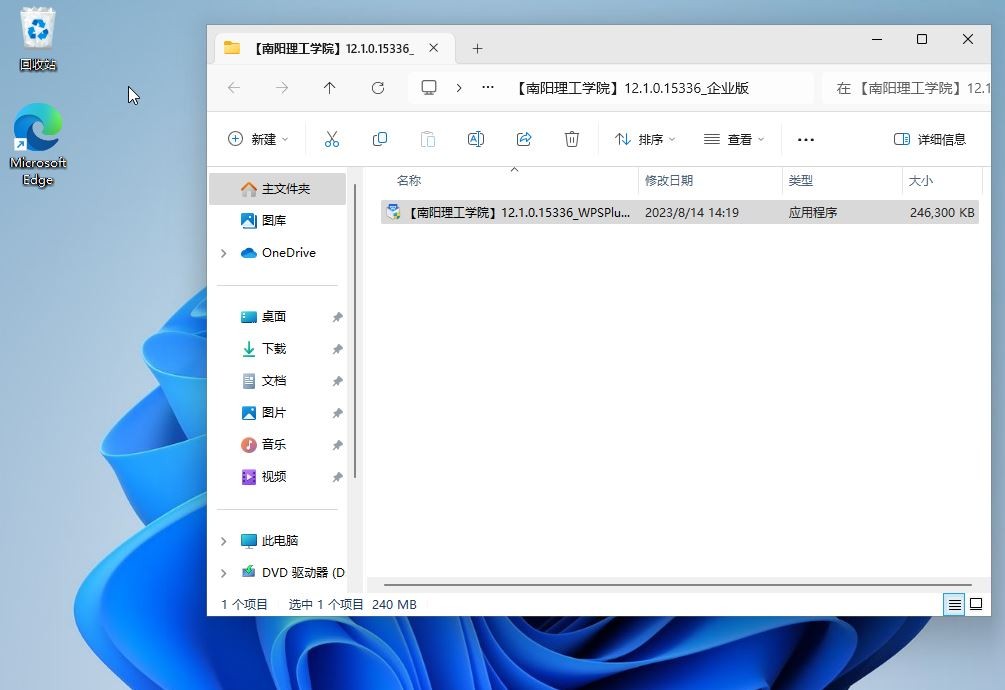This screenshot has width=1005, height=690.
Task: Click the Delete trash icon
Action: click(x=572, y=139)
